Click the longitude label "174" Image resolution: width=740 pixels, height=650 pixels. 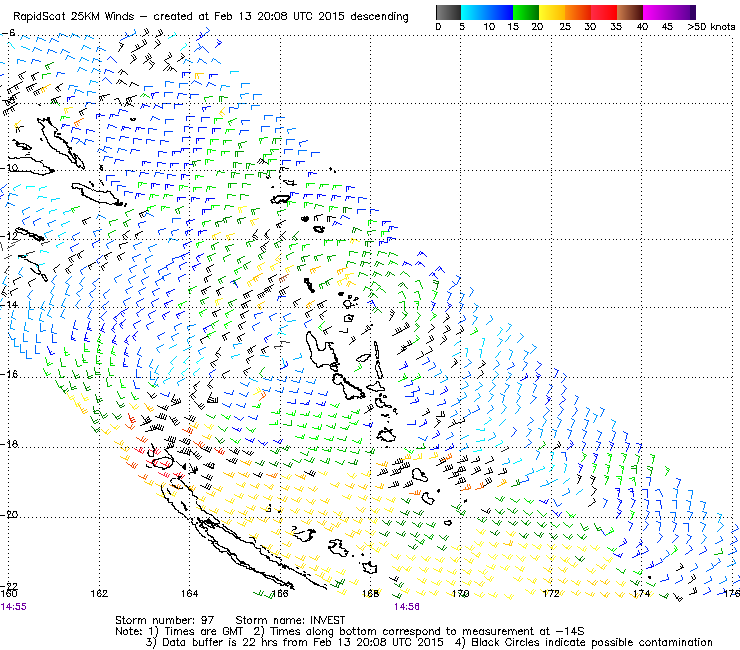pyautogui.click(x=641, y=593)
